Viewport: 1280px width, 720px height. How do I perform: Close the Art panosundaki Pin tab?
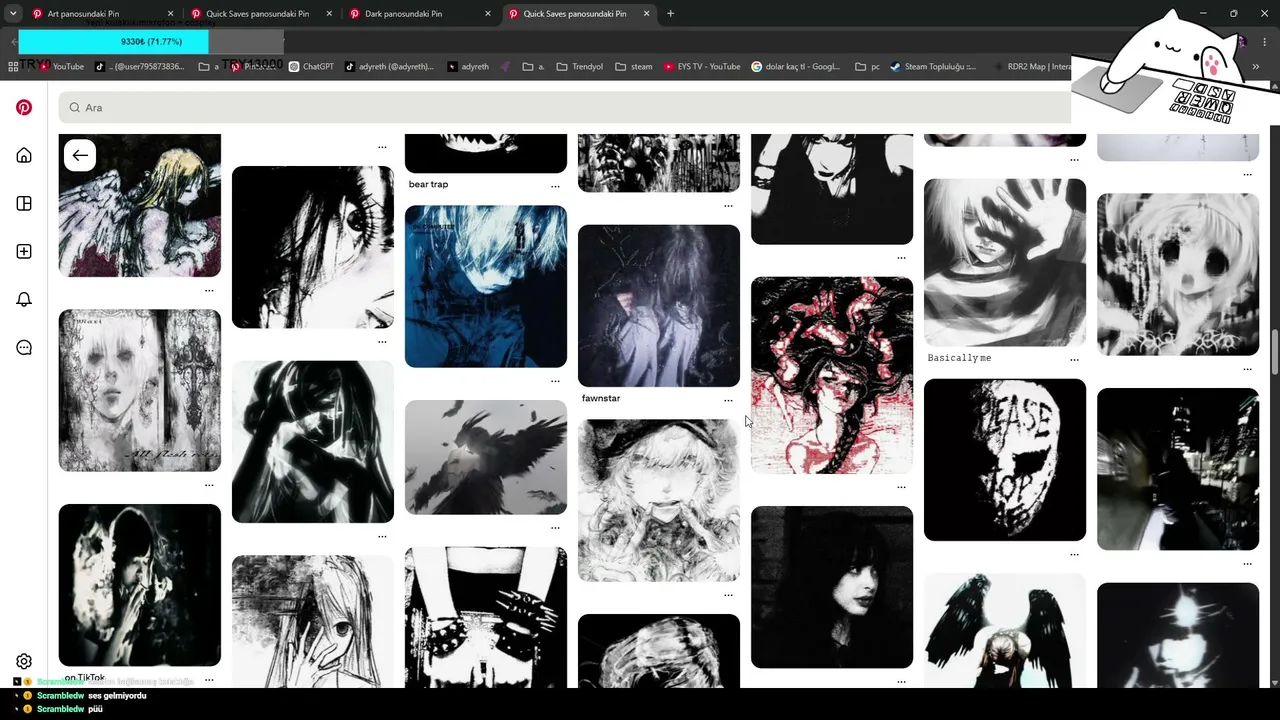point(170,14)
